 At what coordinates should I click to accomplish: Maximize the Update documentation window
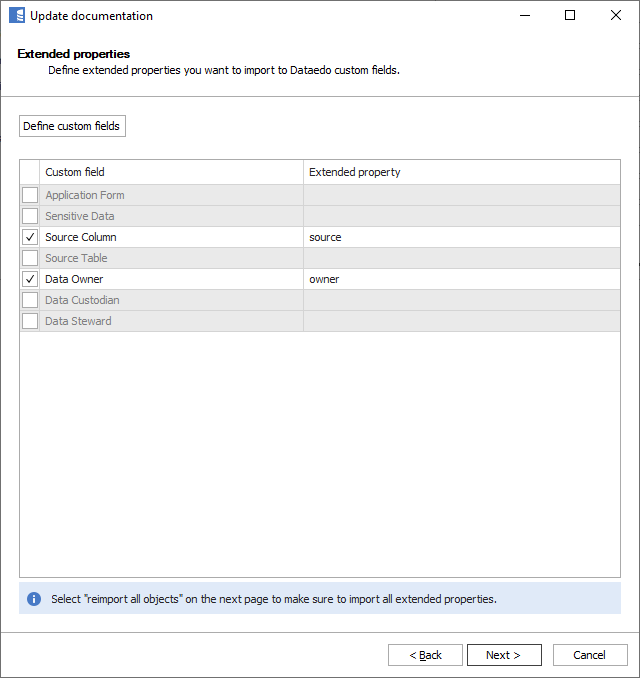click(x=570, y=16)
